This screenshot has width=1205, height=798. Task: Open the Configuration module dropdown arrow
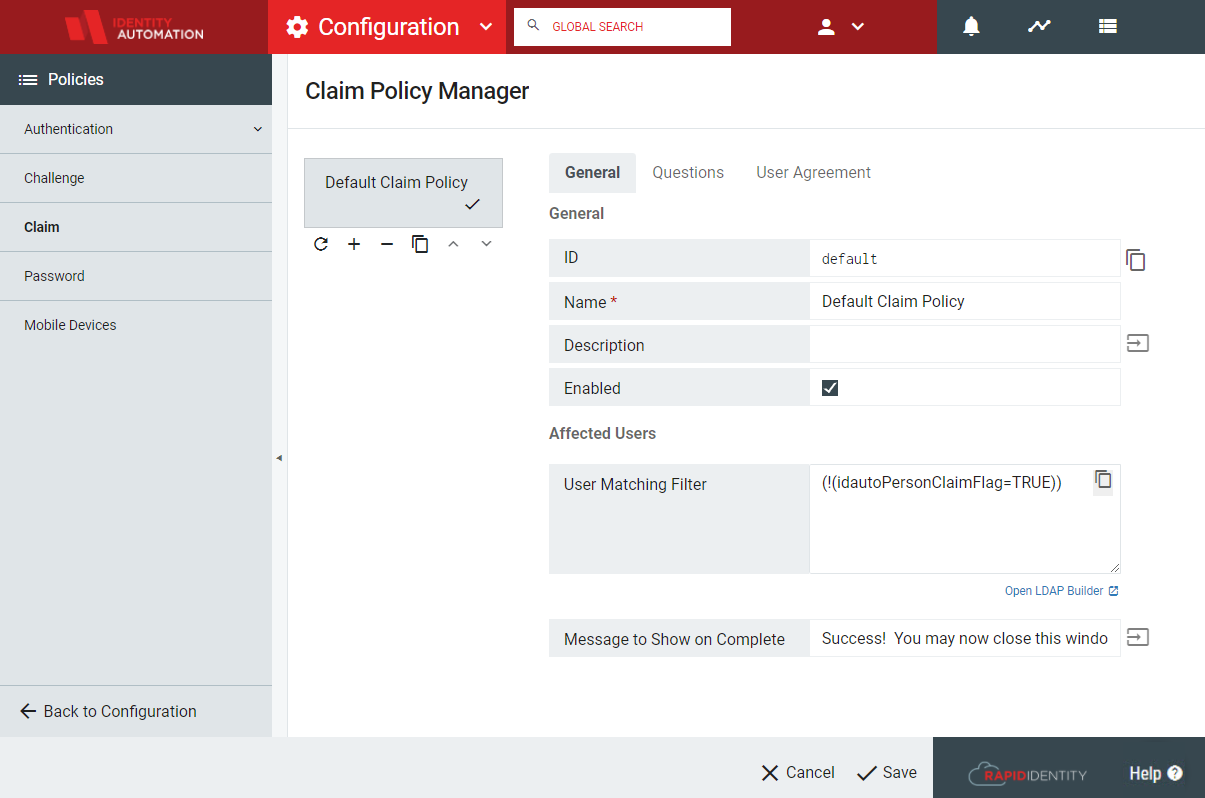tap(486, 27)
